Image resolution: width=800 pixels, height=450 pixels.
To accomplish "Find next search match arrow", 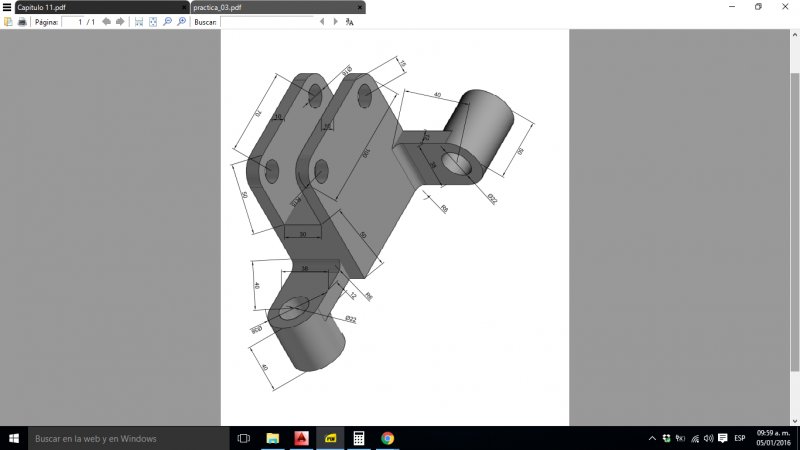I will (335, 21).
